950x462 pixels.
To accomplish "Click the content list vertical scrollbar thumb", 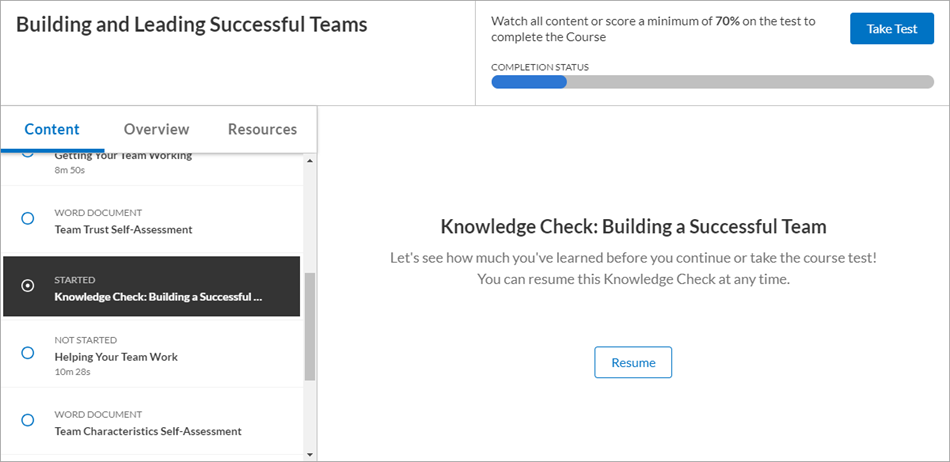I will click(x=310, y=326).
